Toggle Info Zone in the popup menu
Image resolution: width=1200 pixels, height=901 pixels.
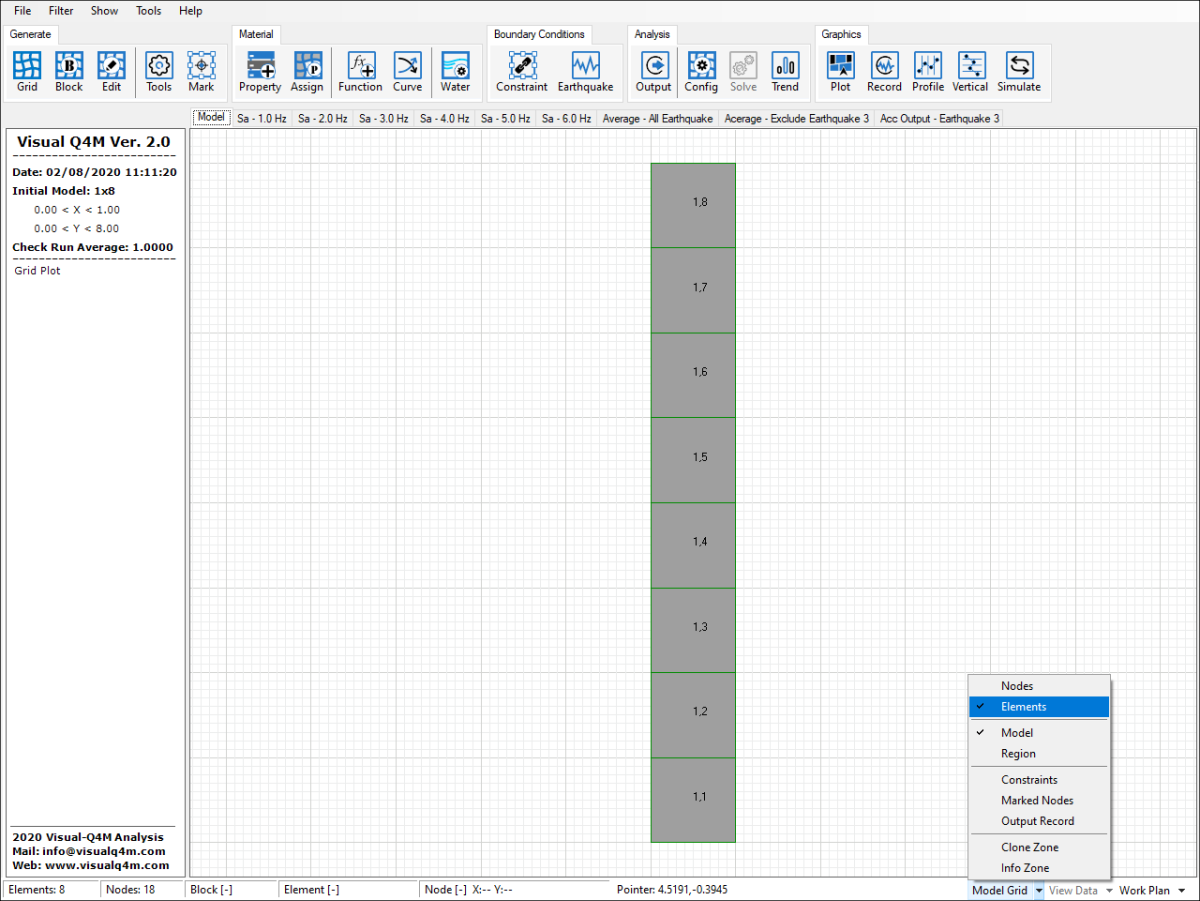click(x=1039, y=869)
